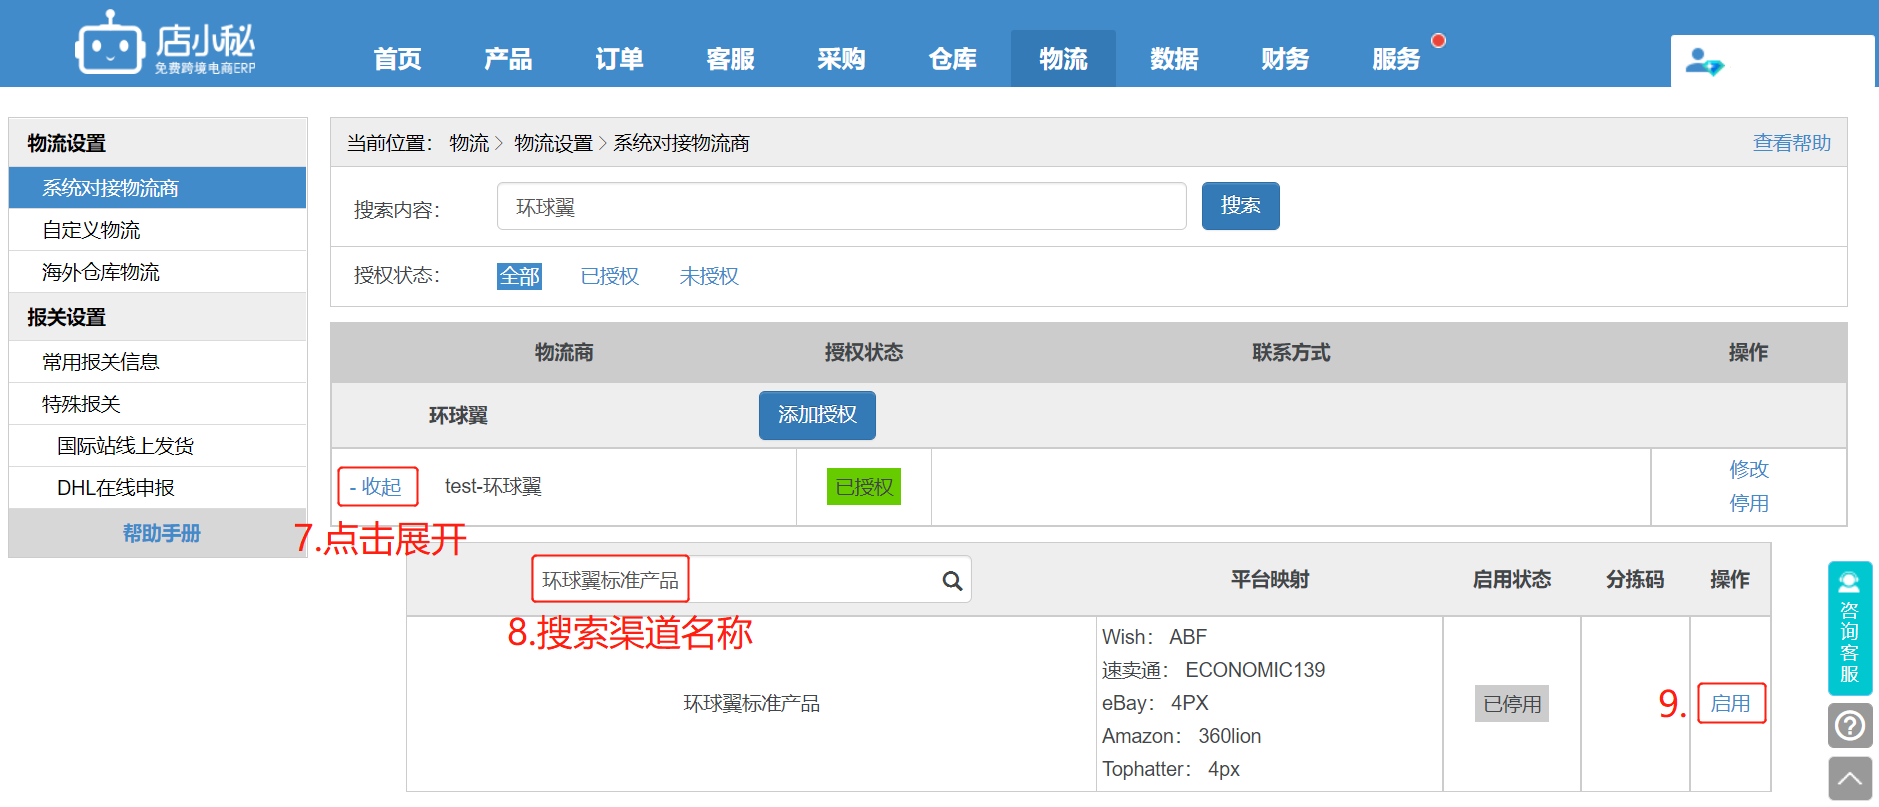This screenshot has height=807, width=1879.
Task: Focus the channel name search field
Action: (750, 580)
